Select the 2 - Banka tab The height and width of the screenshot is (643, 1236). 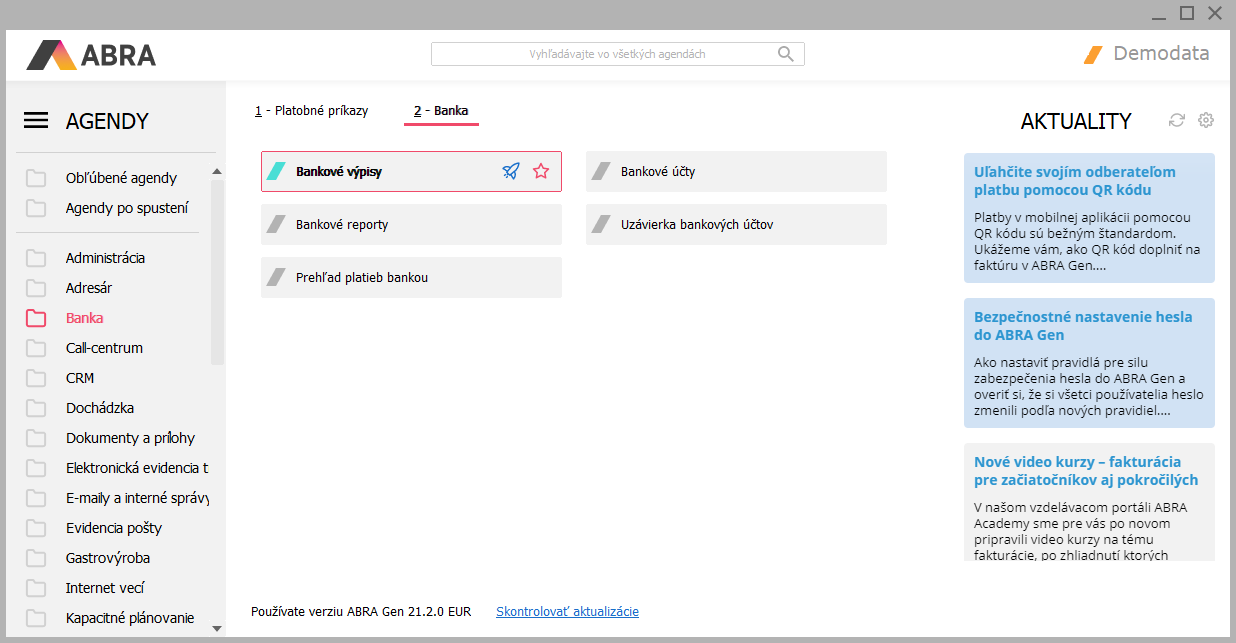tap(441, 111)
